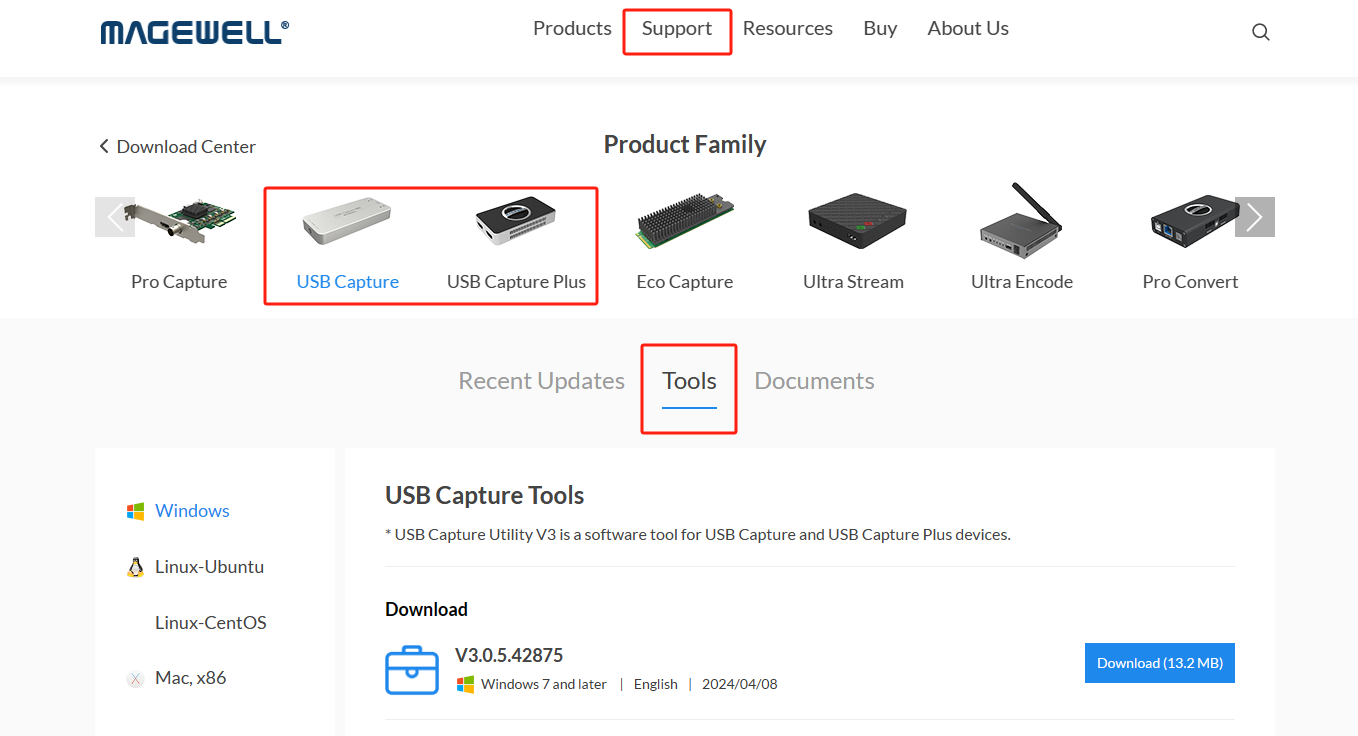Switch to the Tools tab
The height and width of the screenshot is (736, 1358).
pyautogui.click(x=690, y=381)
